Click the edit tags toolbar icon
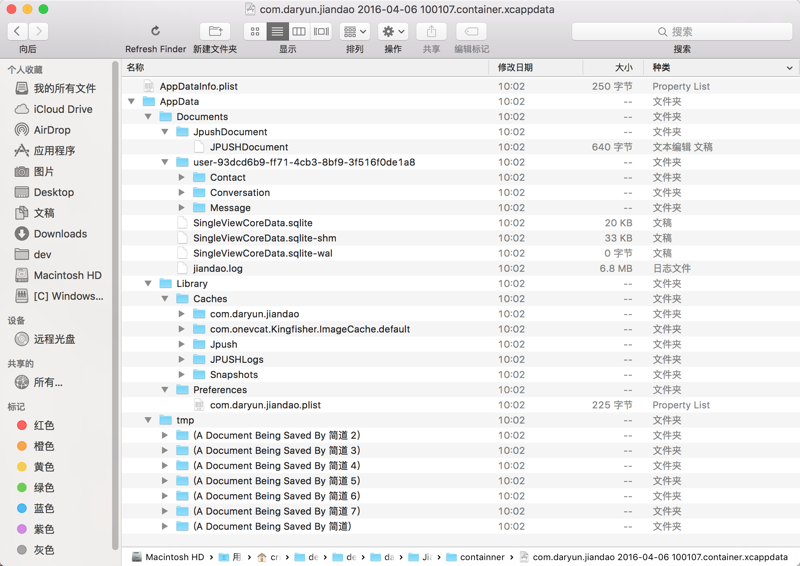This screenshot has width=800, height=566. click(471, 31)
